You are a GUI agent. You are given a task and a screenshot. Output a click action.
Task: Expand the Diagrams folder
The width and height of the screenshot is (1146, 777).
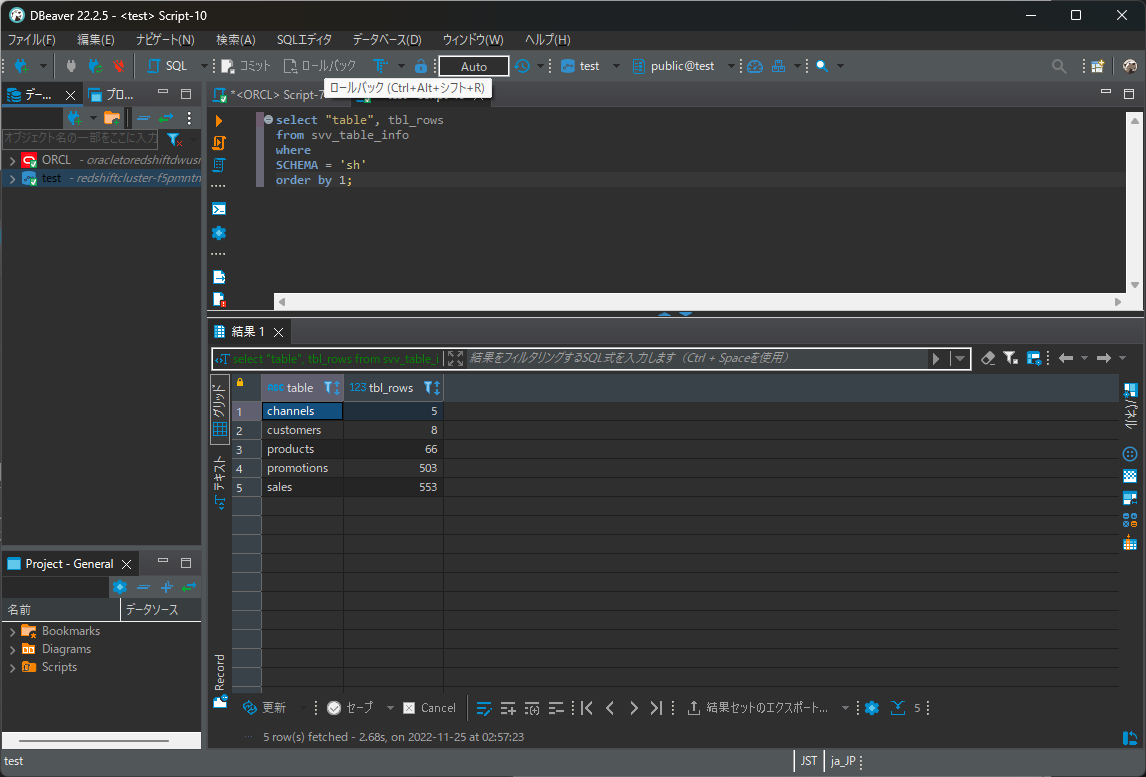tap(12, 649)
